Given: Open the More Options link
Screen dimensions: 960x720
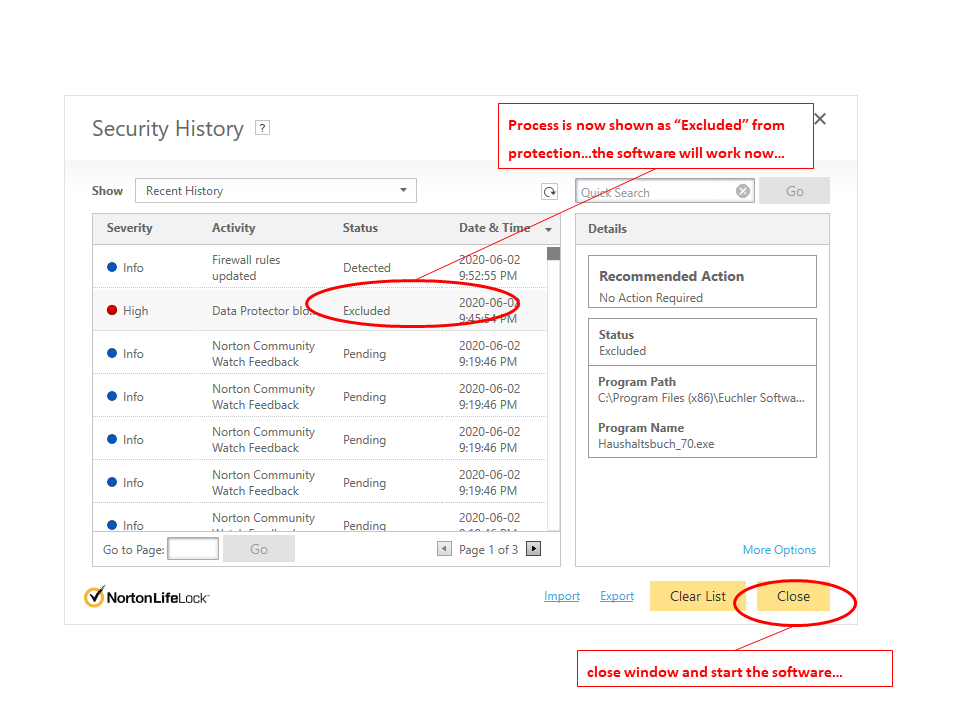Looking at the screenshot, I should tap(779, 550).
